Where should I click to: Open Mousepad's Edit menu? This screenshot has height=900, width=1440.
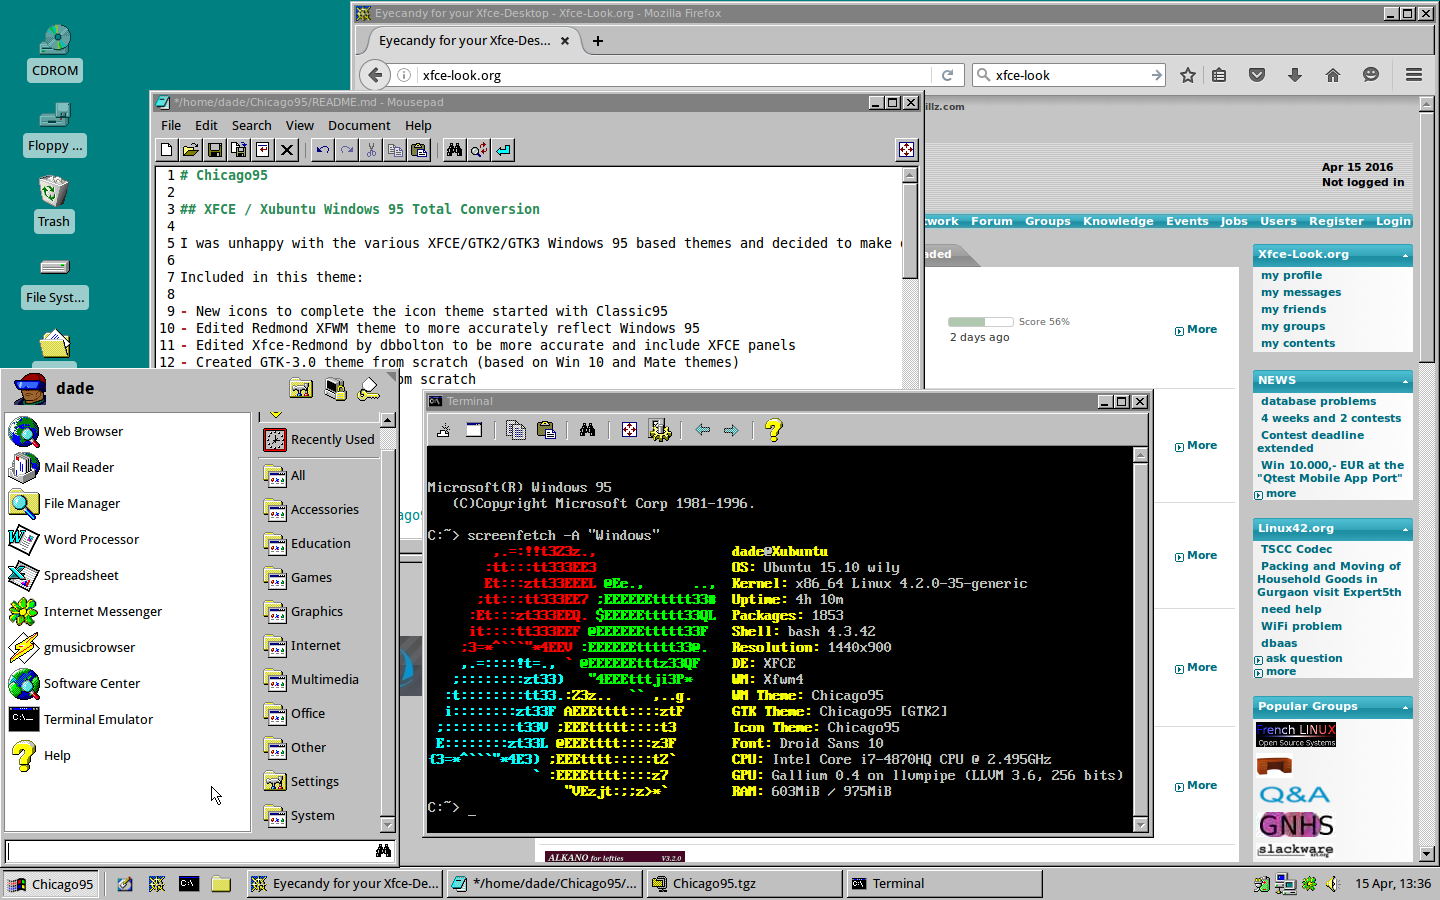(x=206, y=125)
